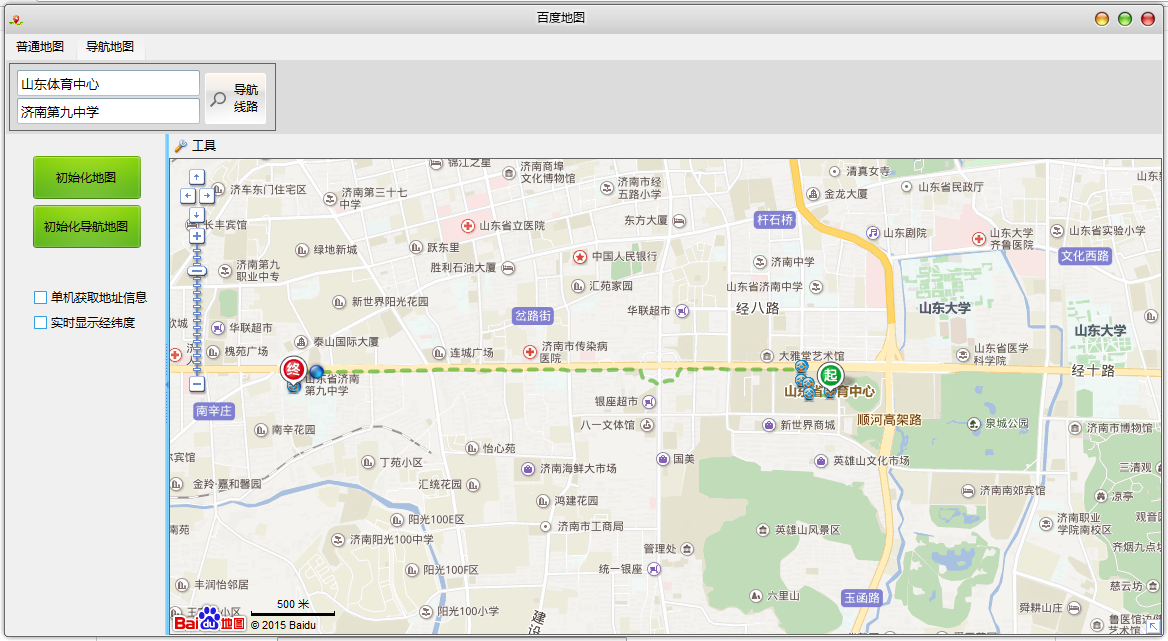Click the green 起 start marker

[x=830, y=376]
